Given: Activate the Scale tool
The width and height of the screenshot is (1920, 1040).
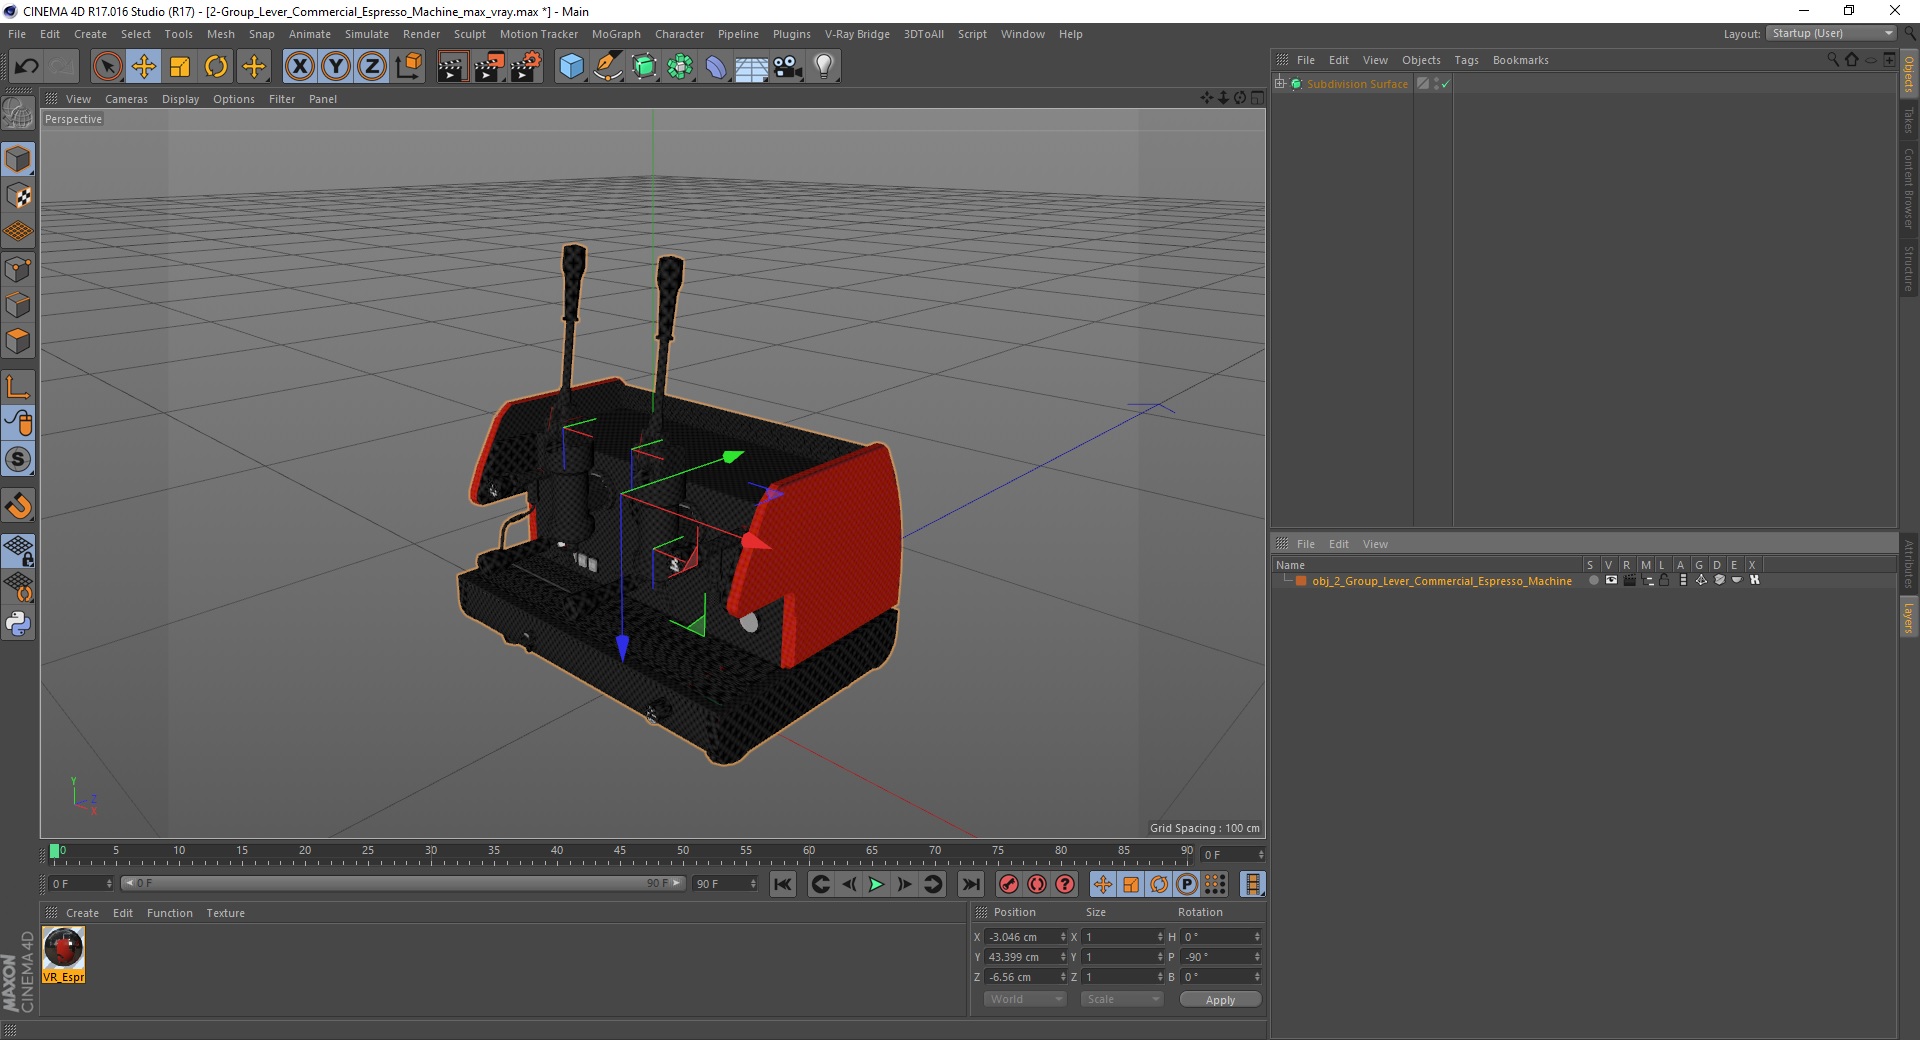Looking at the screenshot, I should 180,67.
